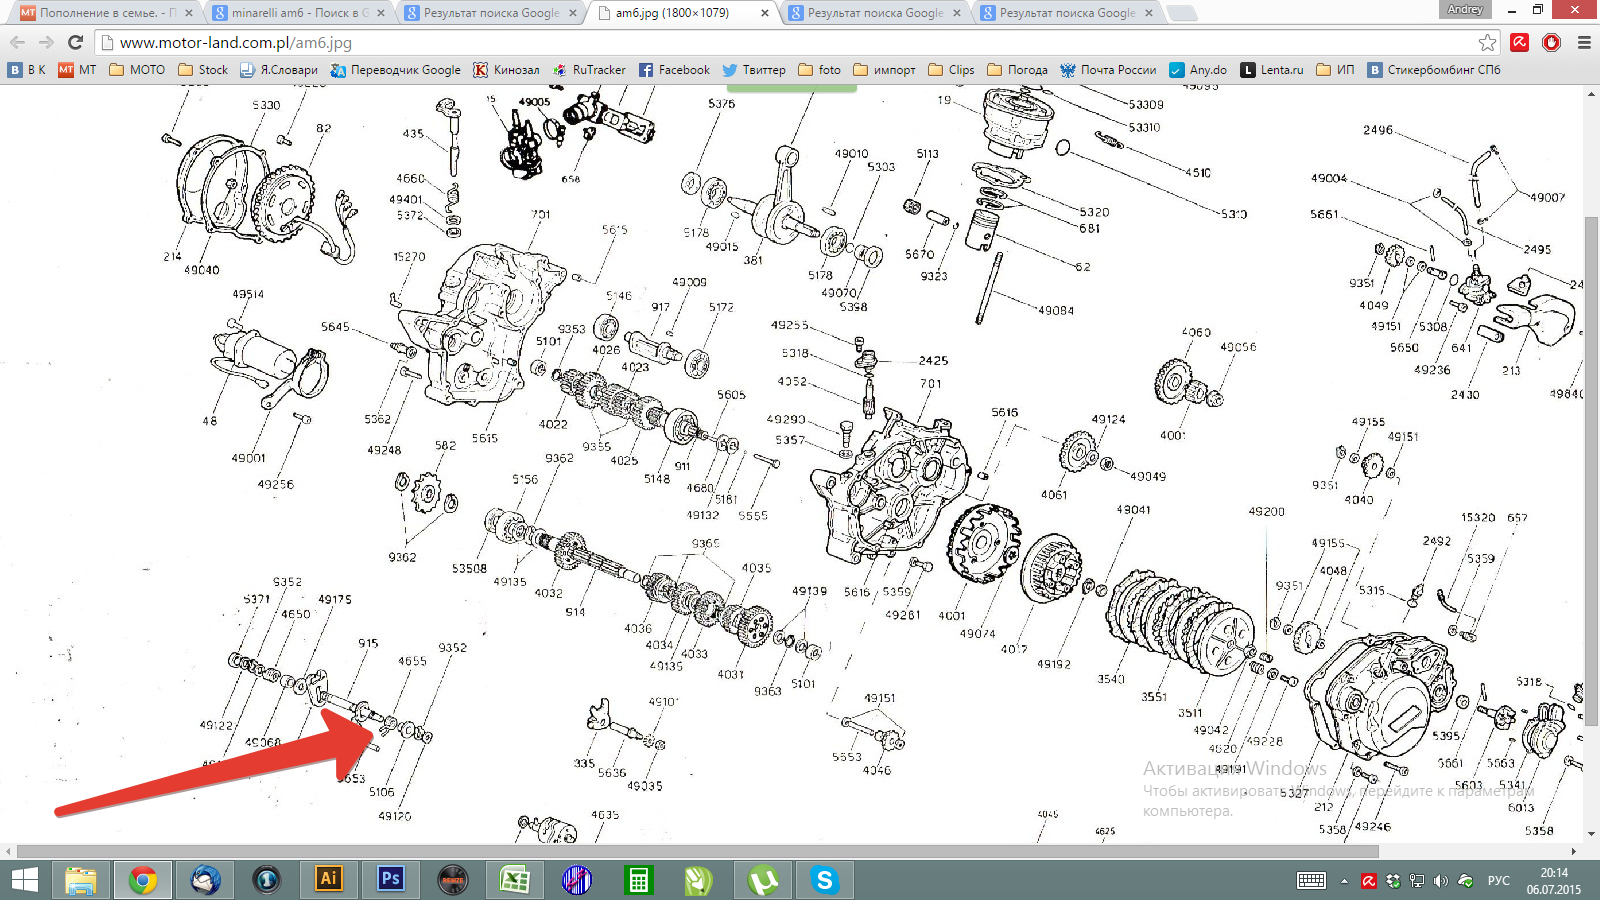1600x900 pixels.
Task: Bookmark this page with the star
Action: [1487, 42]
